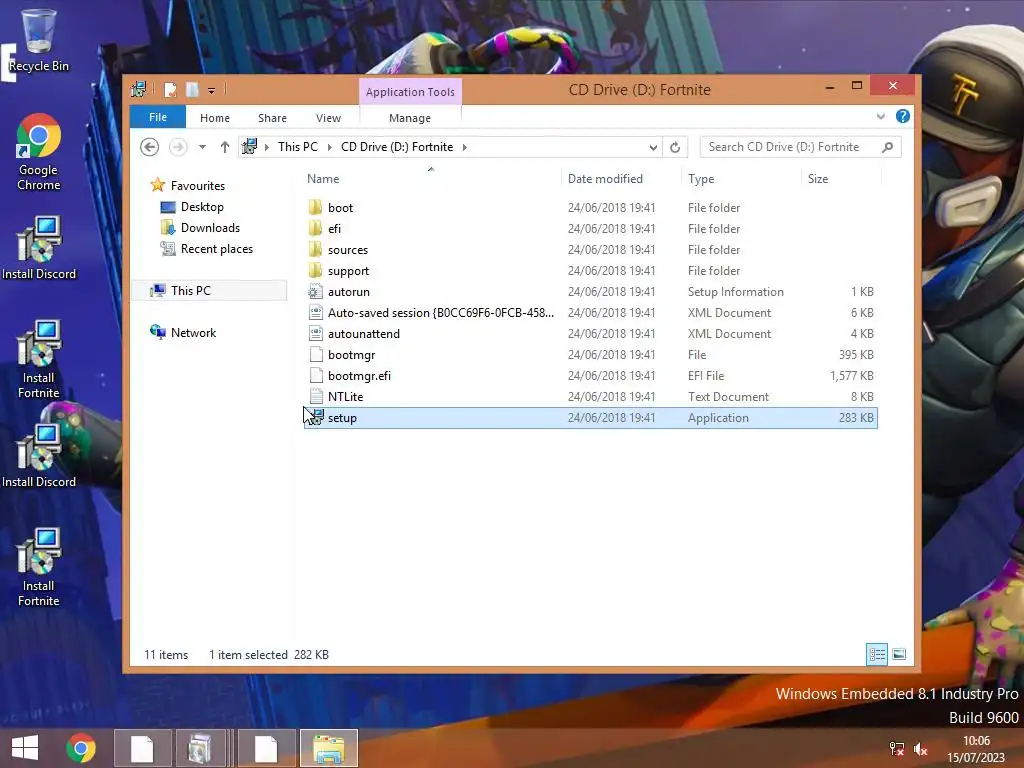The width and height of the screenshot is (1024, 768).
Task: Open File Explorer taskbar button
Action: (329, 748)
